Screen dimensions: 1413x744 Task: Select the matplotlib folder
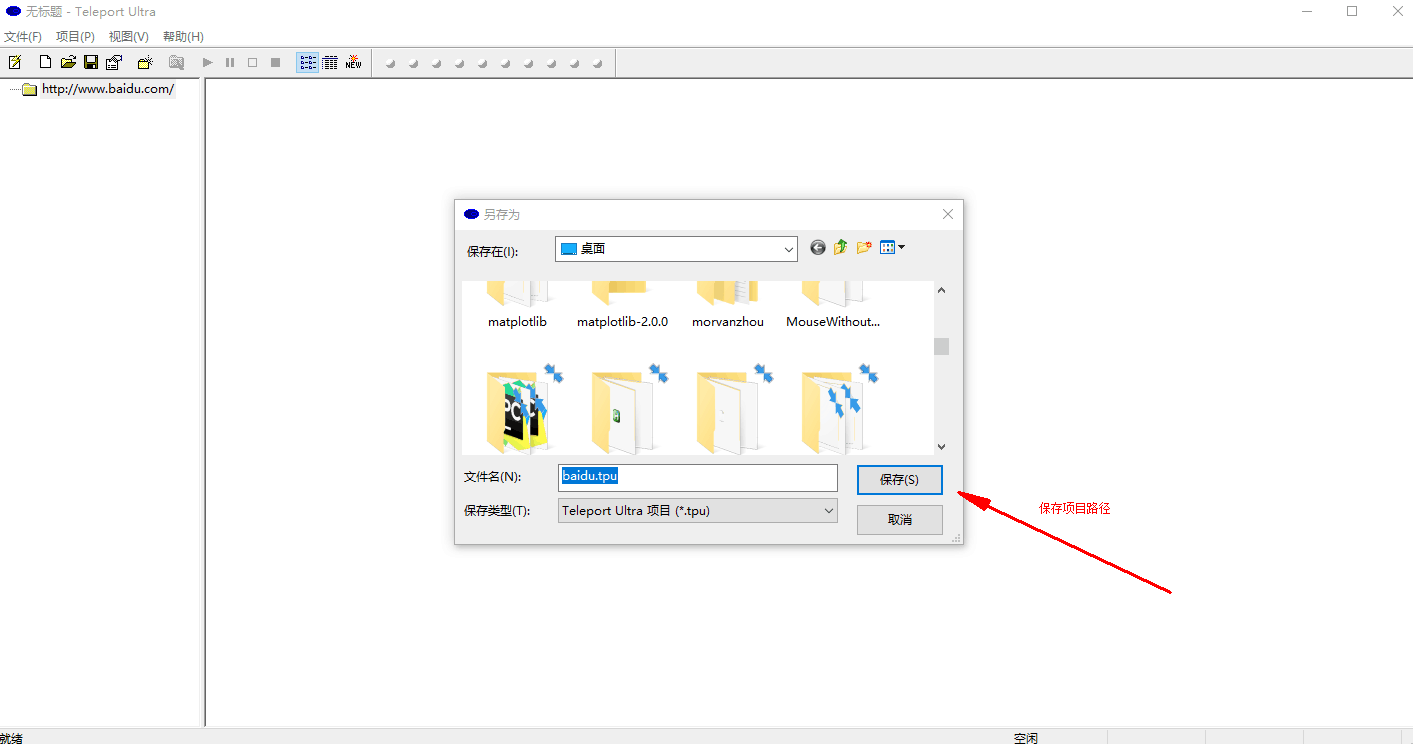pos(517,305)
